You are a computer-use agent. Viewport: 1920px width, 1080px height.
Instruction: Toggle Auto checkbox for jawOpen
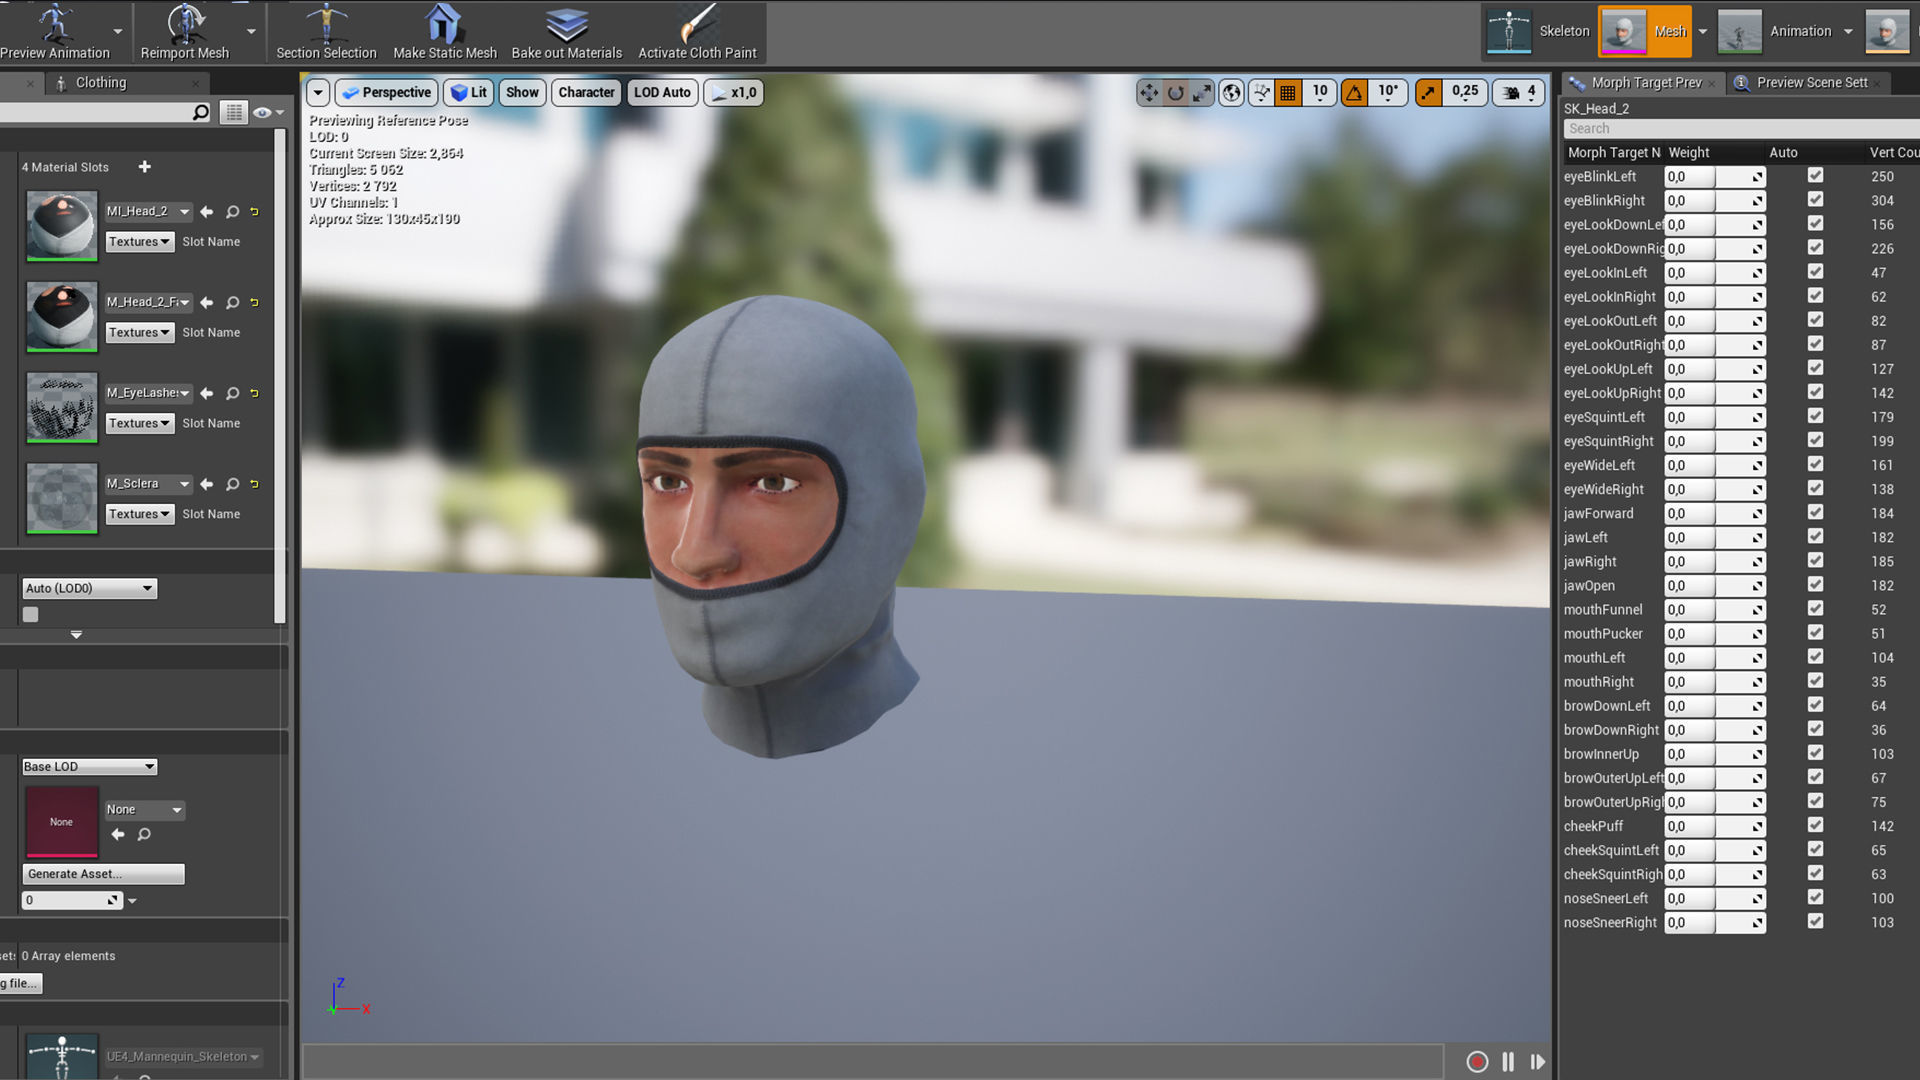click(1815, 585)
